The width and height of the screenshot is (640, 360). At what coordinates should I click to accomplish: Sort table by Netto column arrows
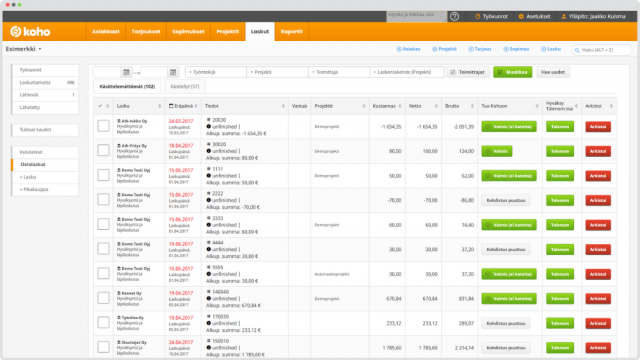tap(436, 106)
